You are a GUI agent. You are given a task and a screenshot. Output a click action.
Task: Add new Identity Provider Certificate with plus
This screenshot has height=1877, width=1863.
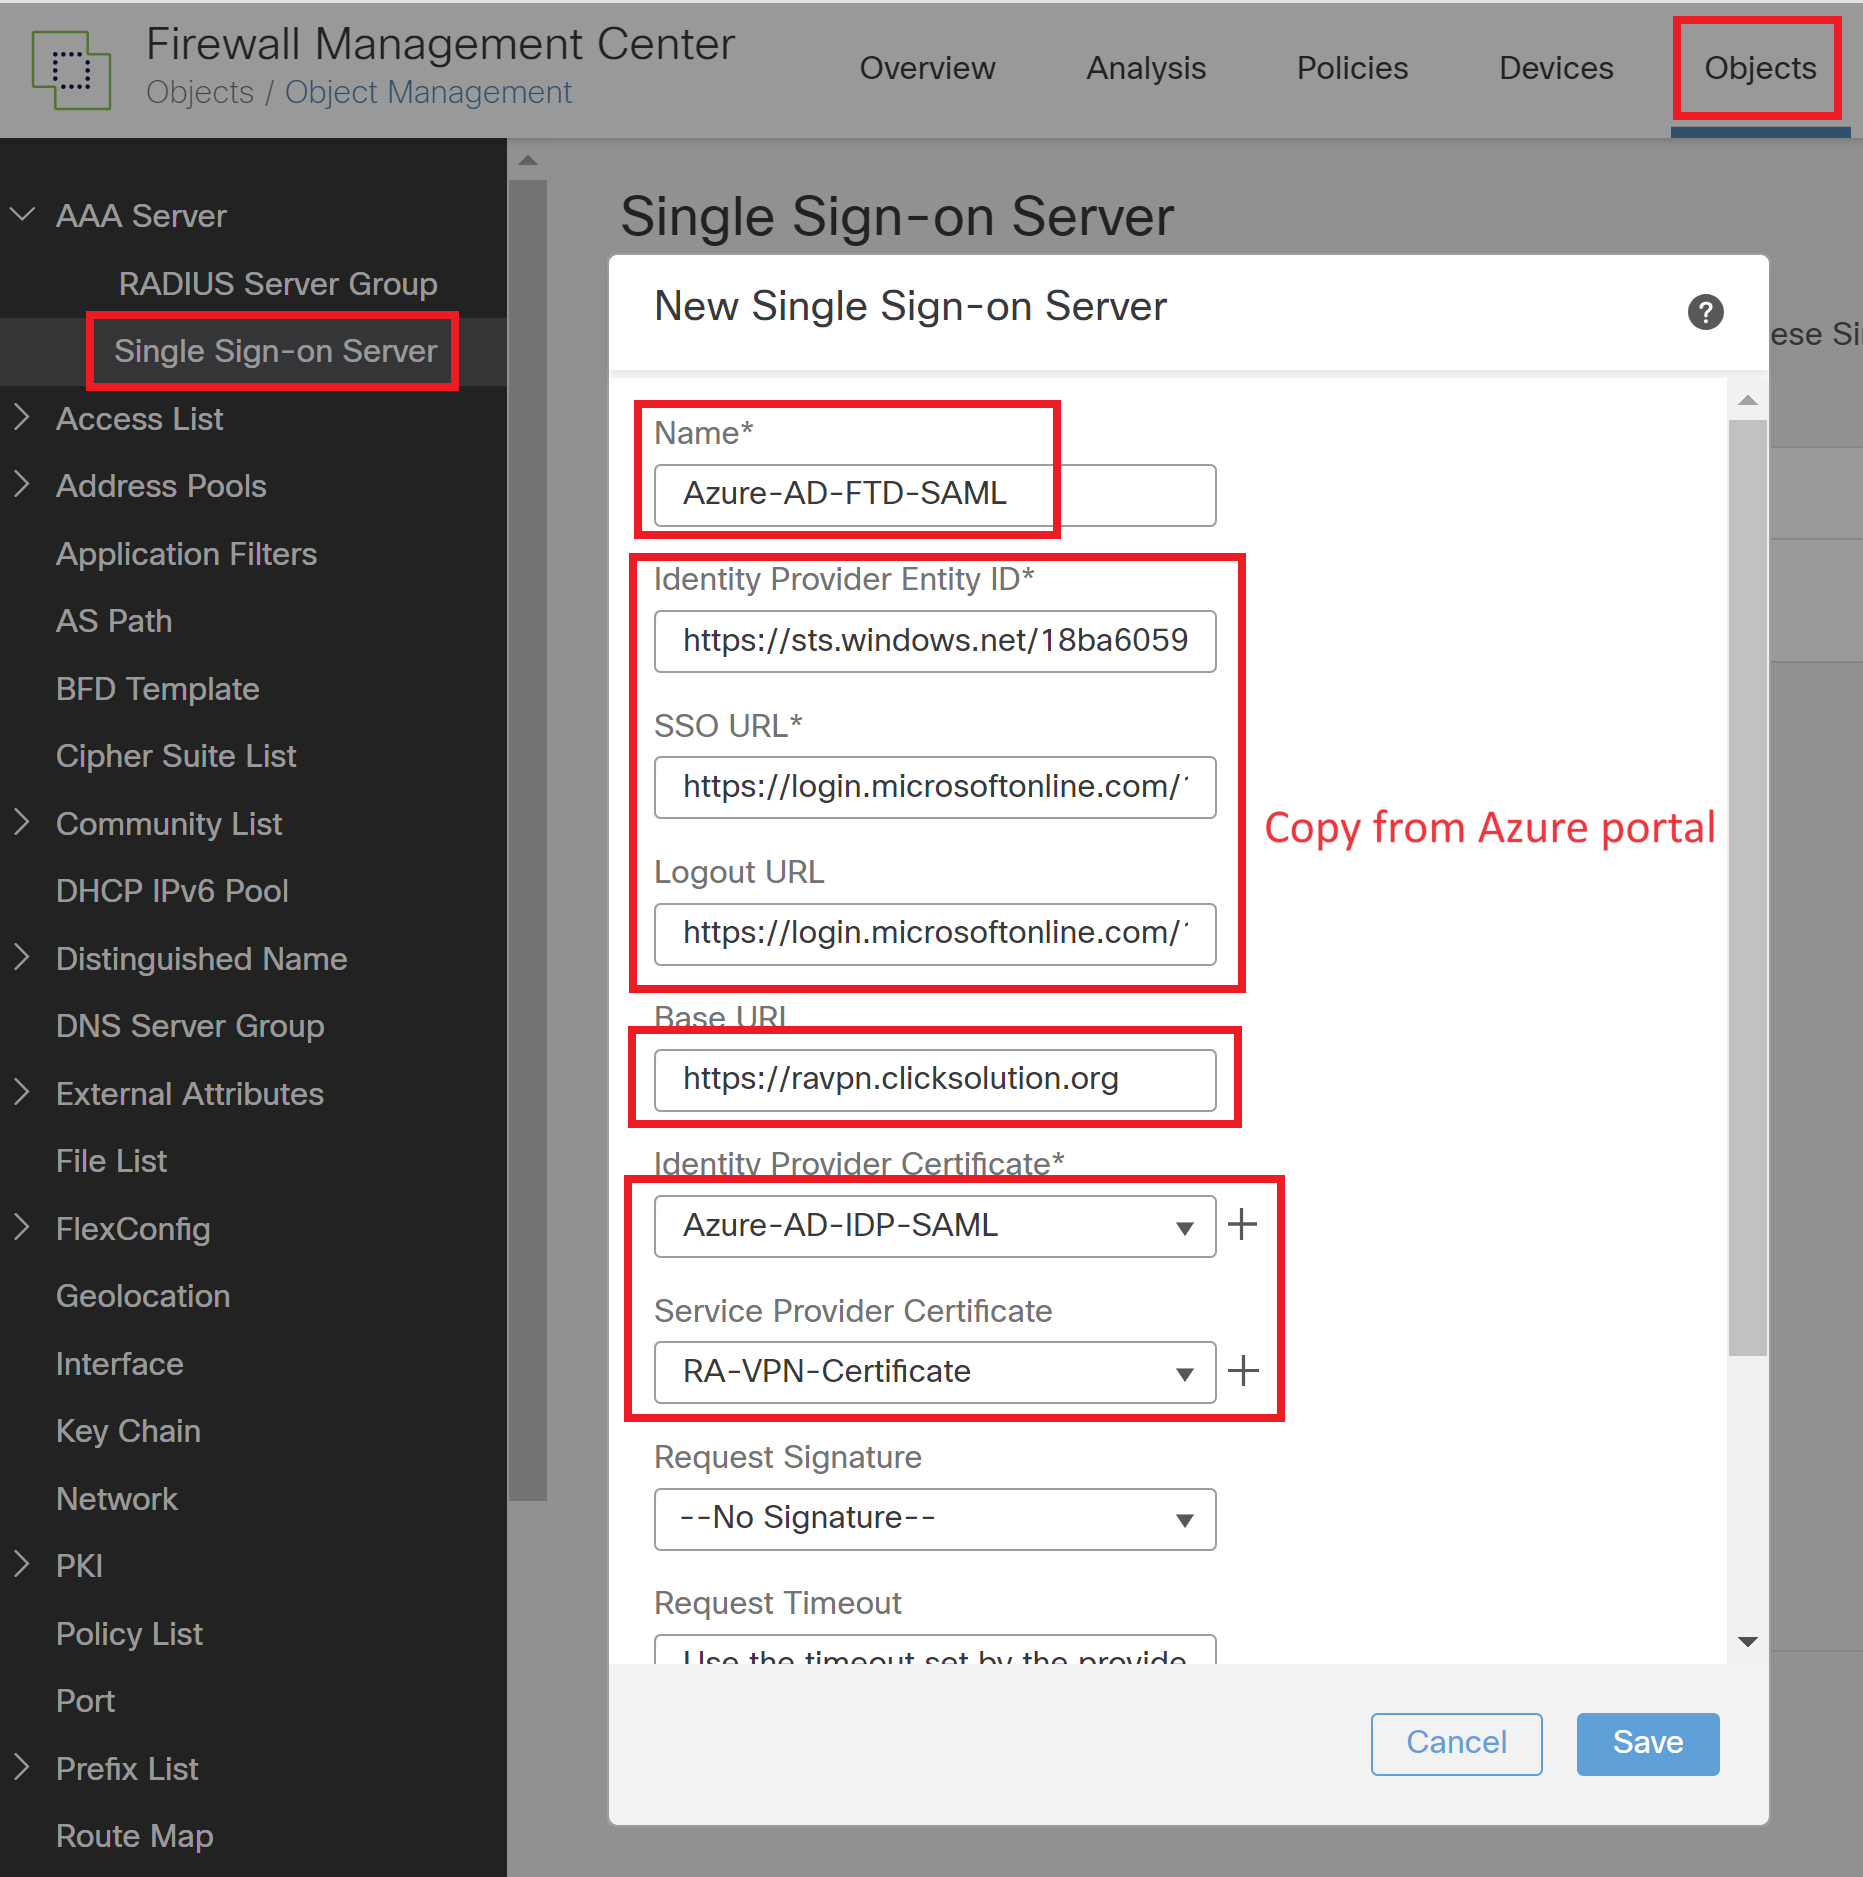point(1242,1224)
